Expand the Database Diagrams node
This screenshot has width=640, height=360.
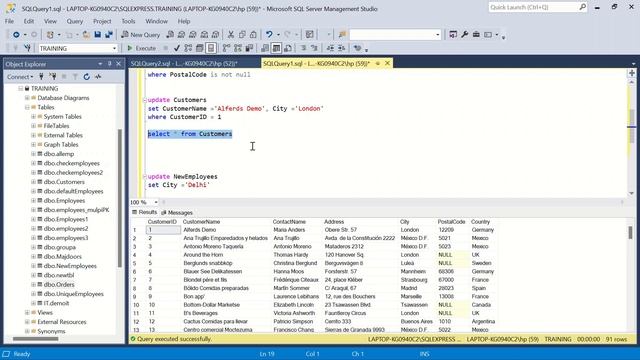[x=27, y=98]
